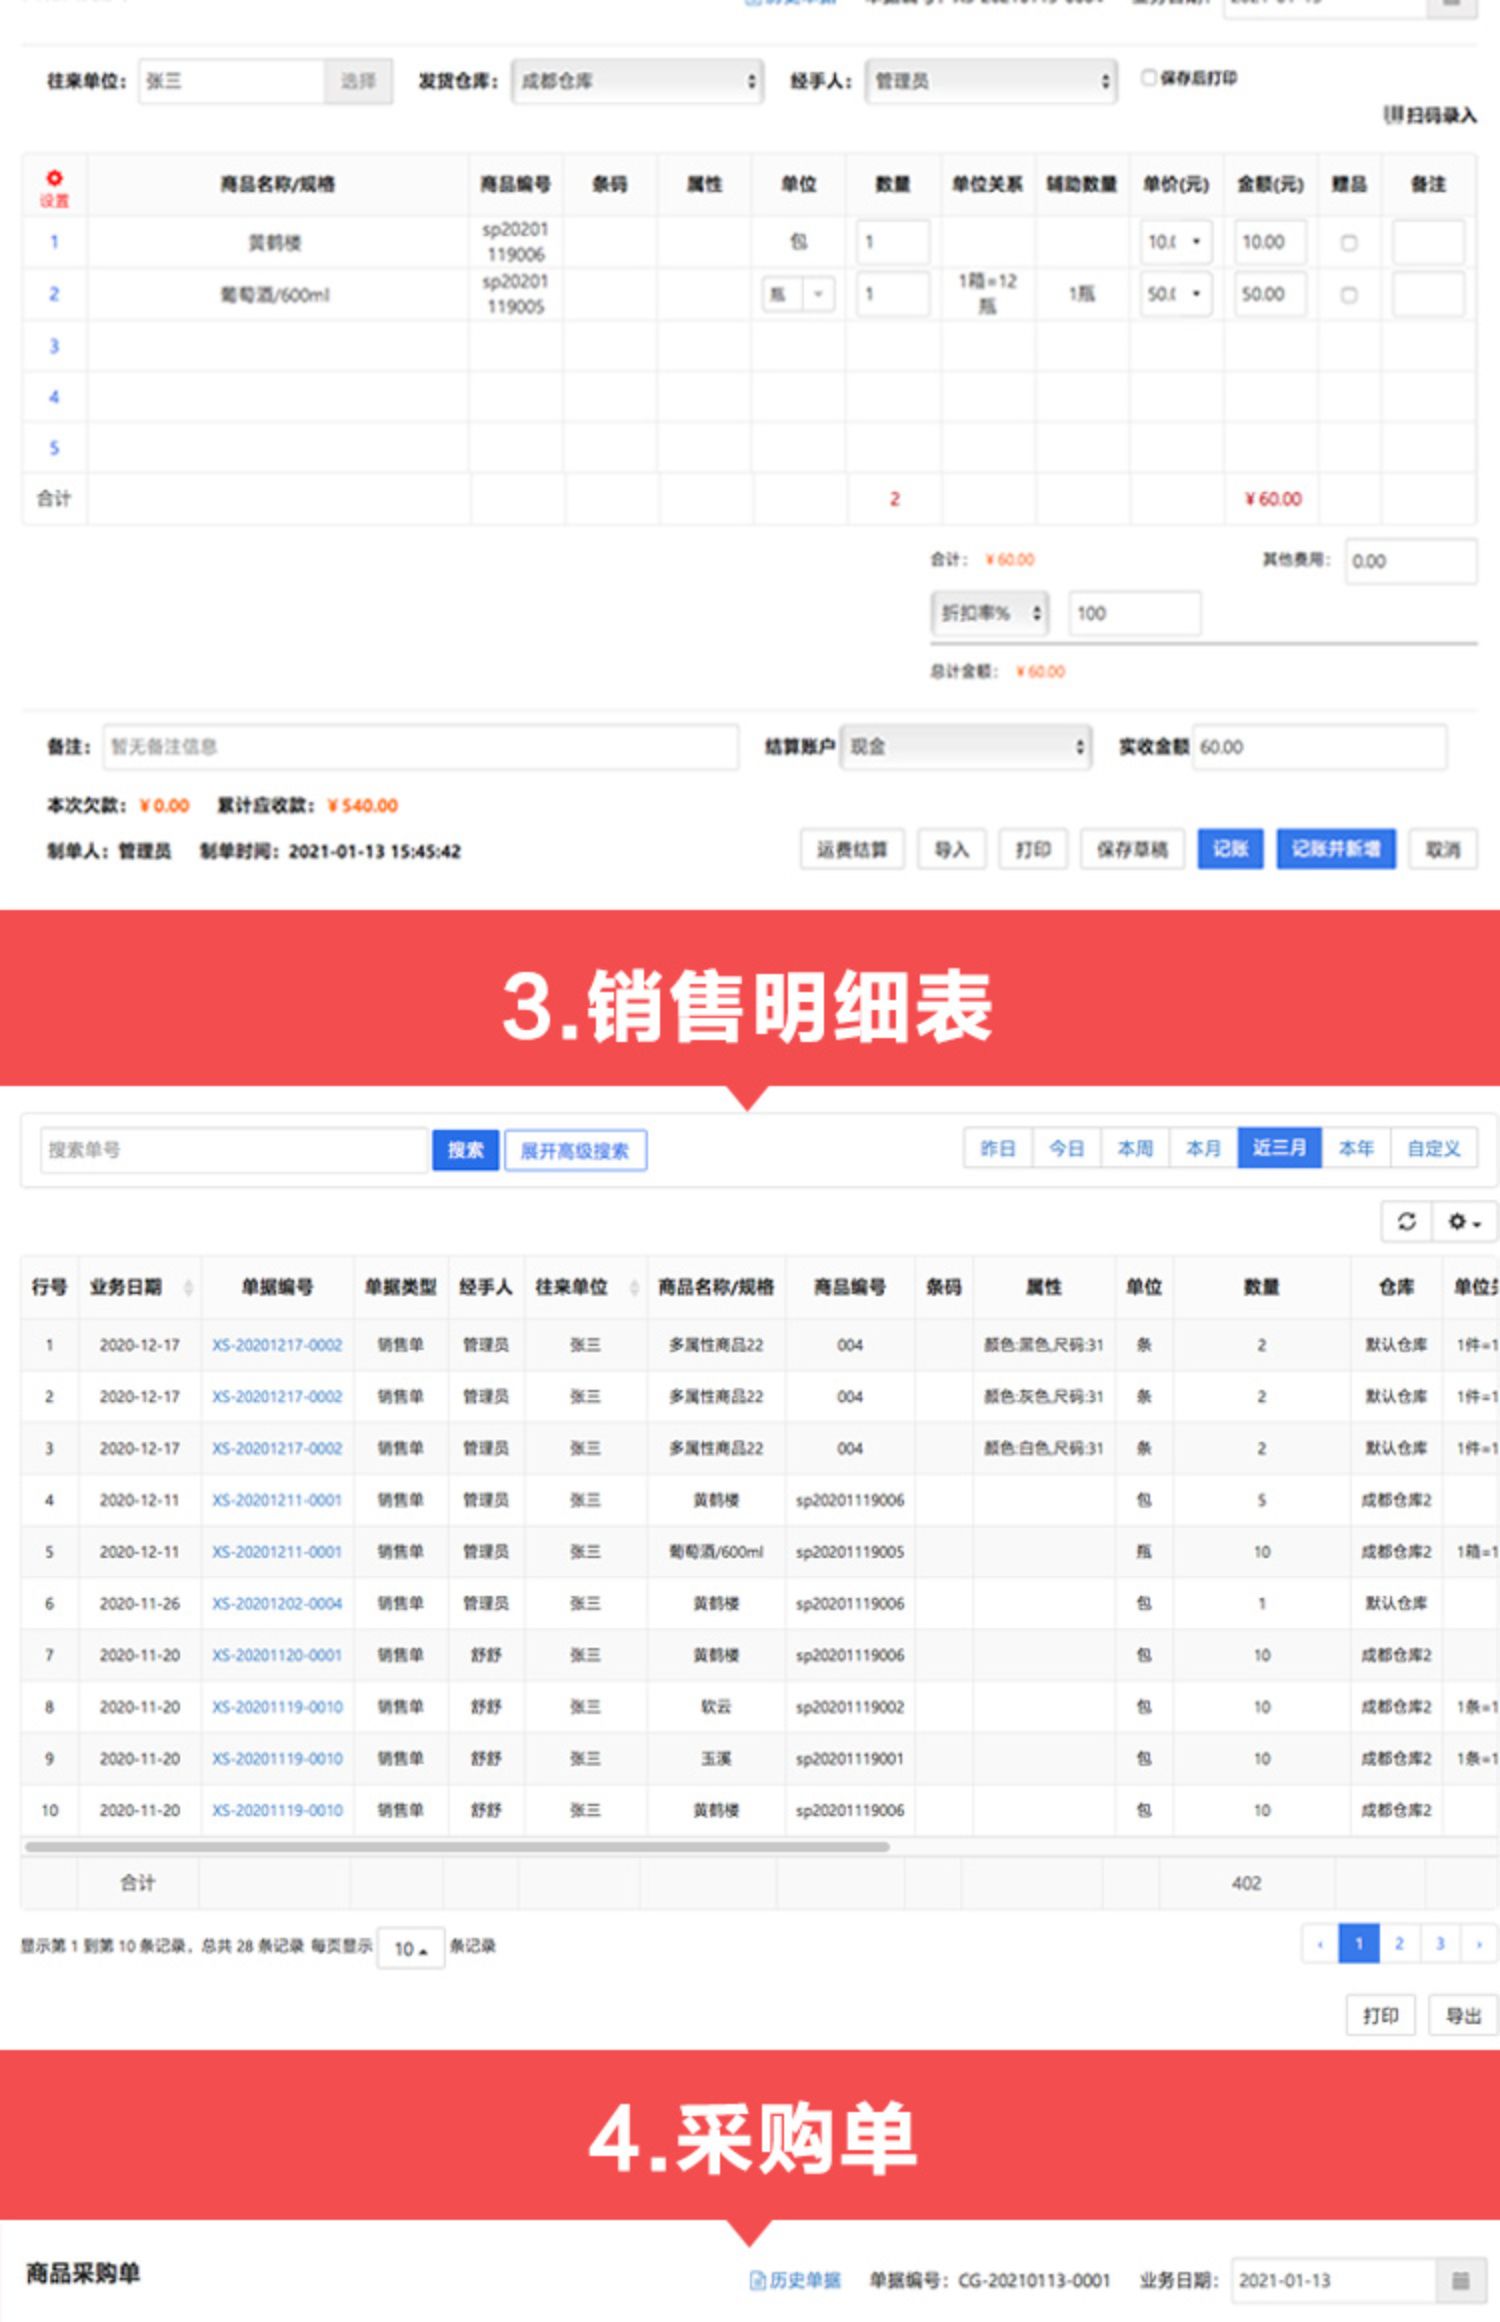Go to next page arrow in pagination
Image resolution: width=1500 pixels, height=2322 pixels.
(1479, 1944)
